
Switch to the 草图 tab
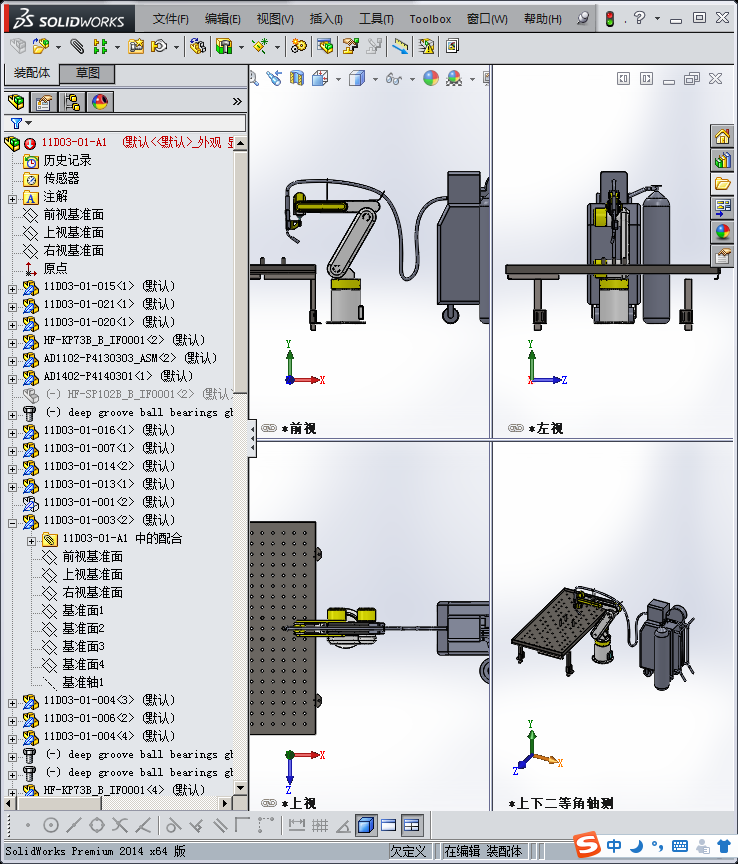pyautogui.click(x=87, y=73)
